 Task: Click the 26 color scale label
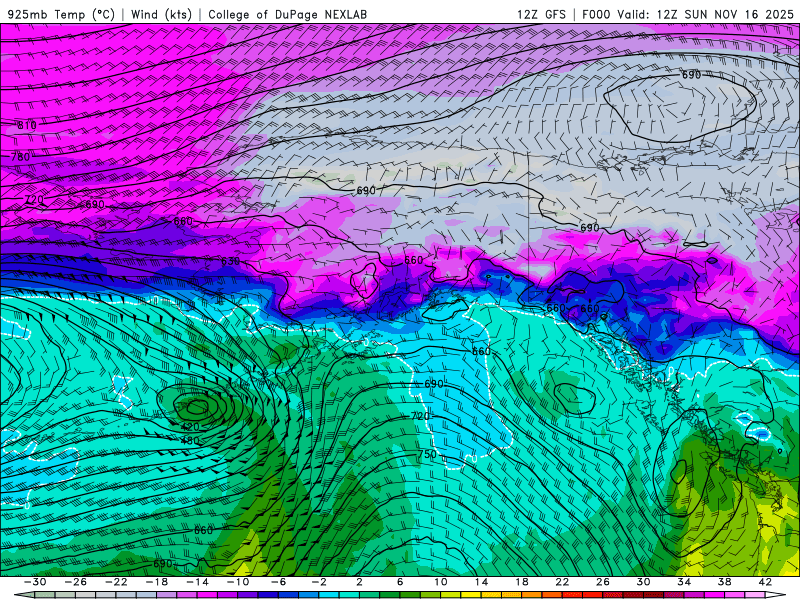[x=603, y=582]
